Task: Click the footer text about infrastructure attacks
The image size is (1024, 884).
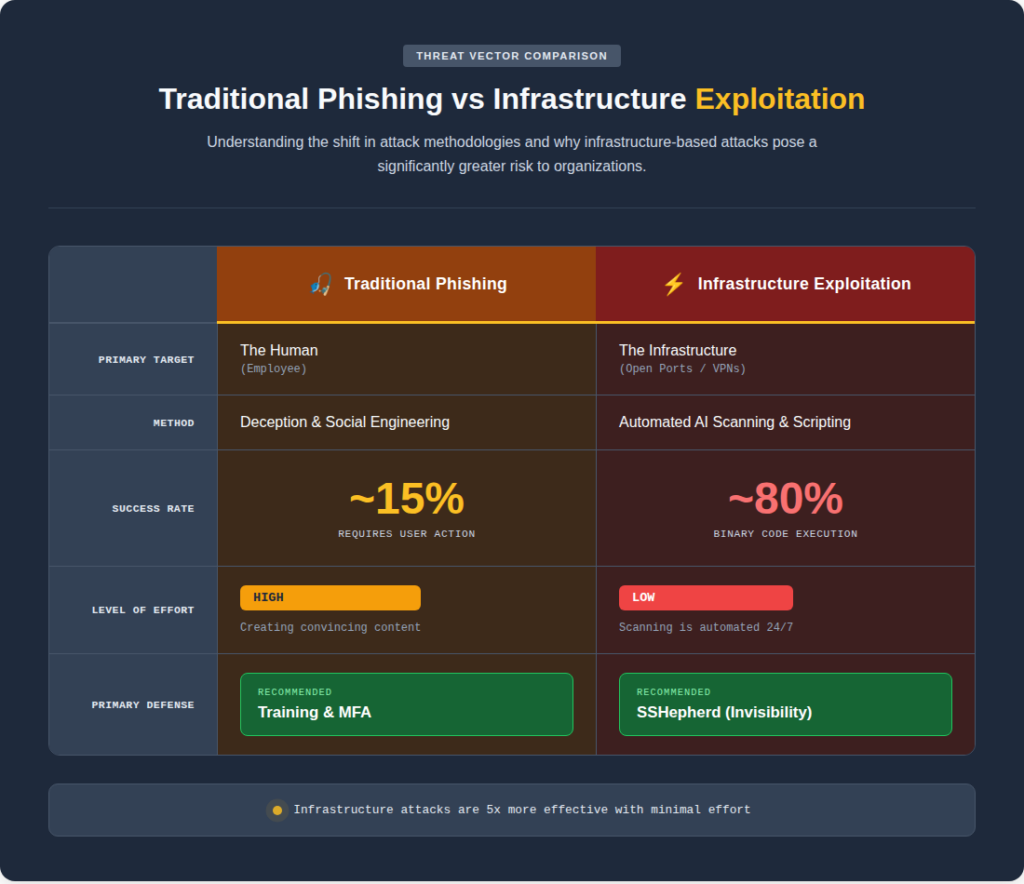Action: tap(521, 810)
